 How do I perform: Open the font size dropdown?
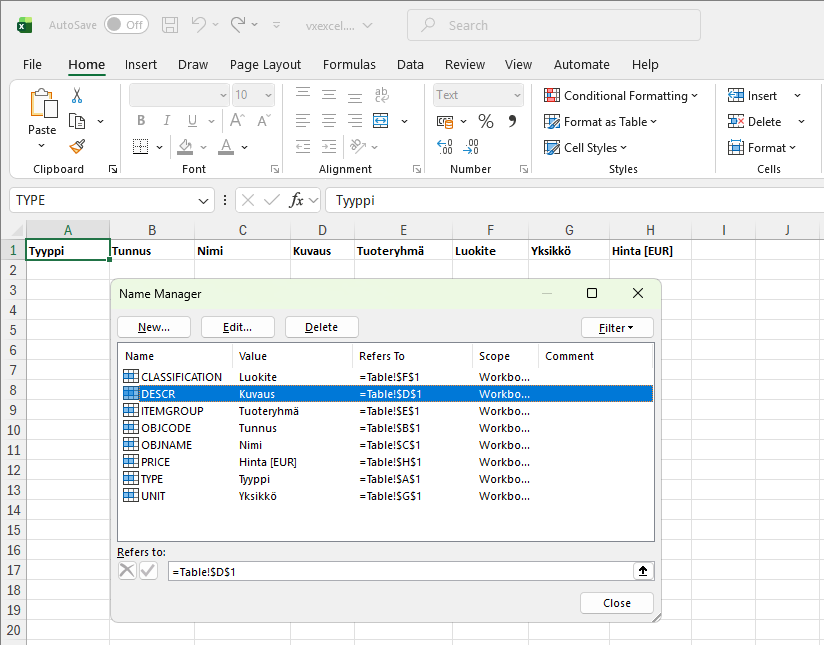click(269, 95)
